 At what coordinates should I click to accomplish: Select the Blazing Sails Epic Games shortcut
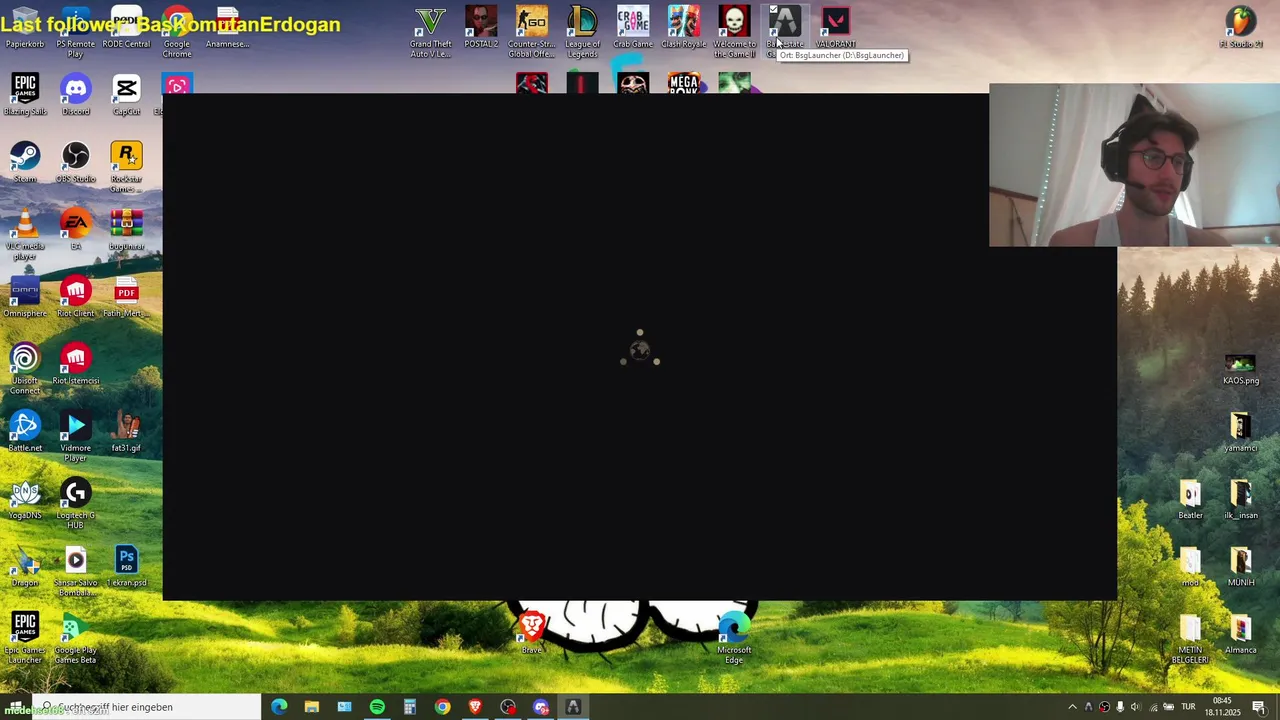tap(25, 94)
